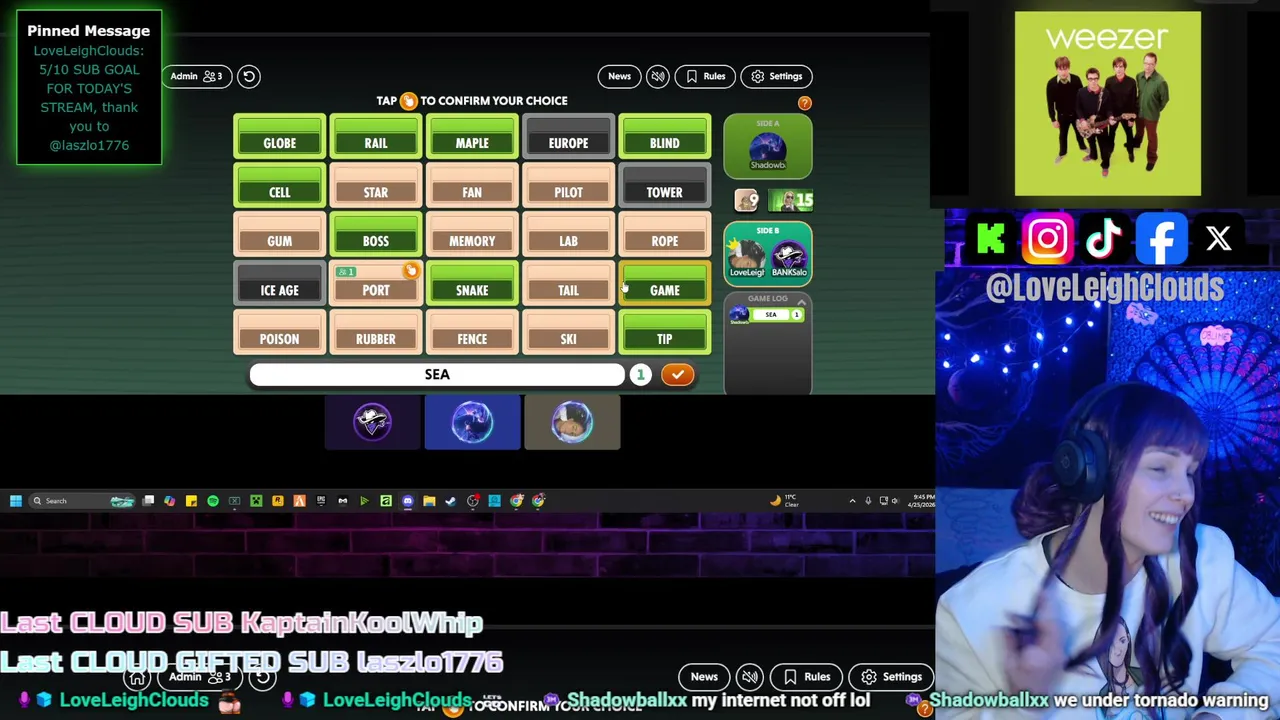The width and height of the screenshot is (1280, 720).
Task: Open News in the main game header
Action: [x=619, y=76]
